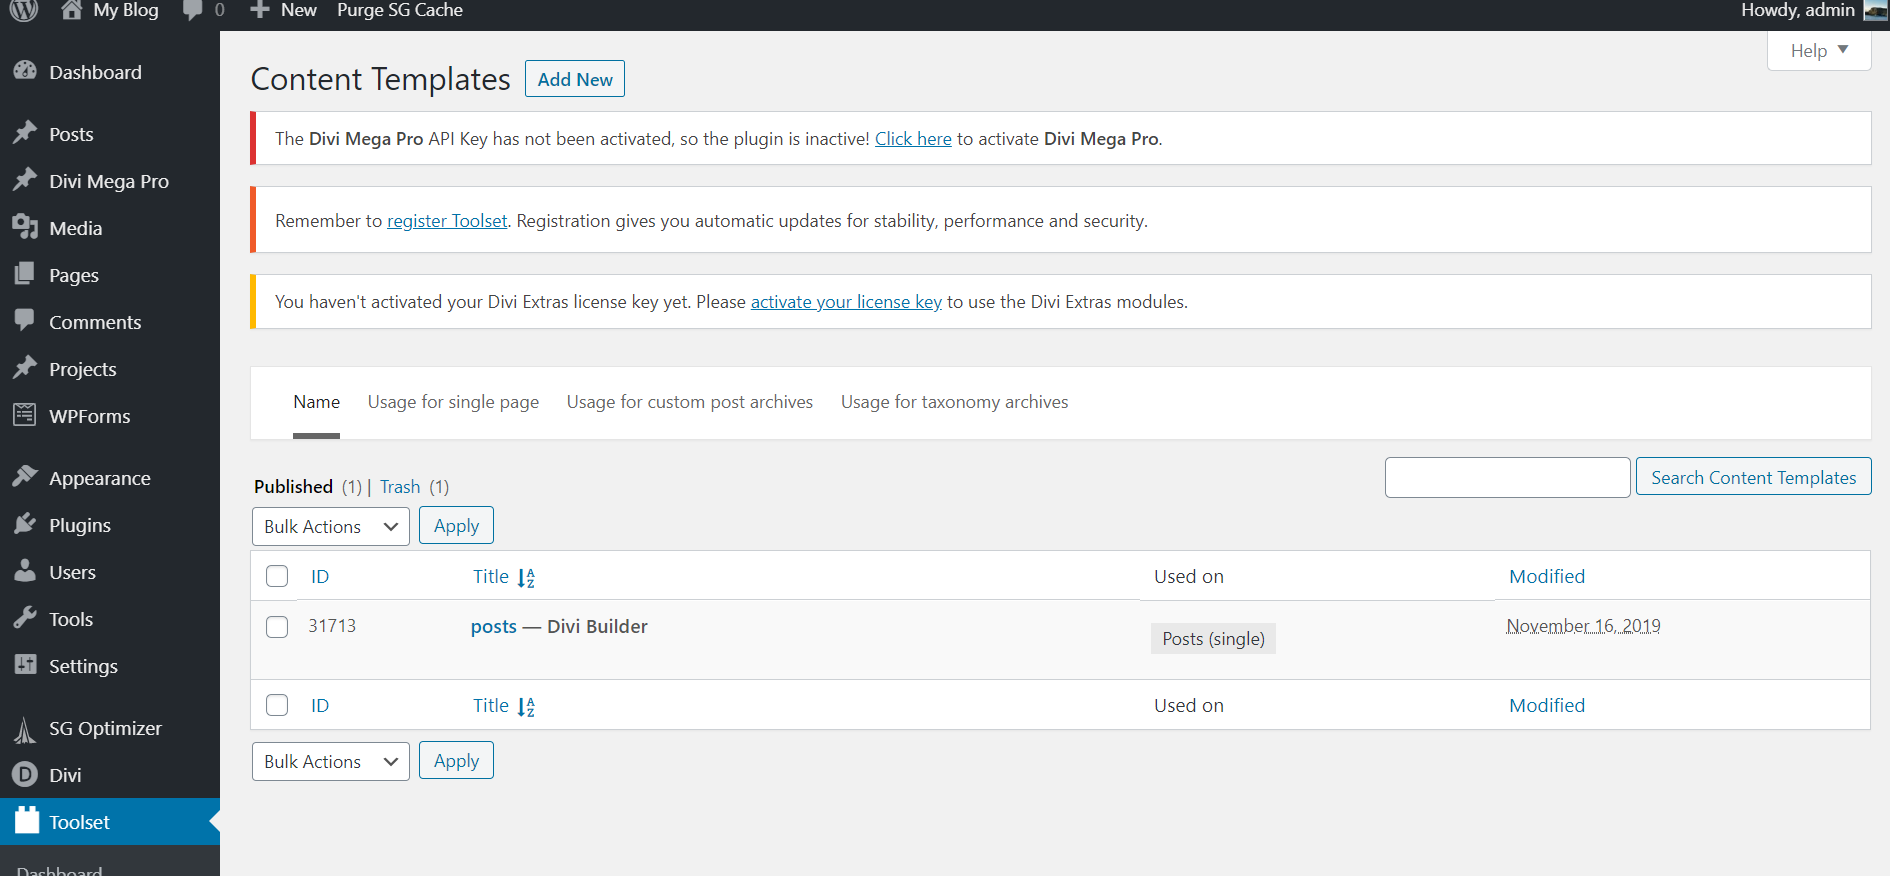The image size is (1890, 876).
Task: Select the checkbox for template 31713
Action: click(x=277, y=627)
